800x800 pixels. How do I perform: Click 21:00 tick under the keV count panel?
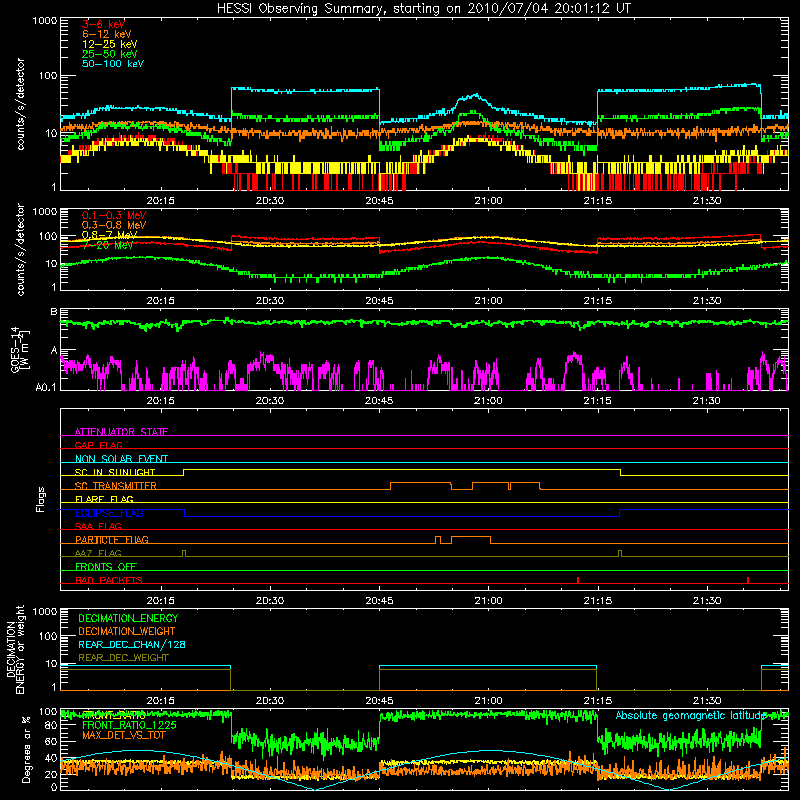coord(488,201)
